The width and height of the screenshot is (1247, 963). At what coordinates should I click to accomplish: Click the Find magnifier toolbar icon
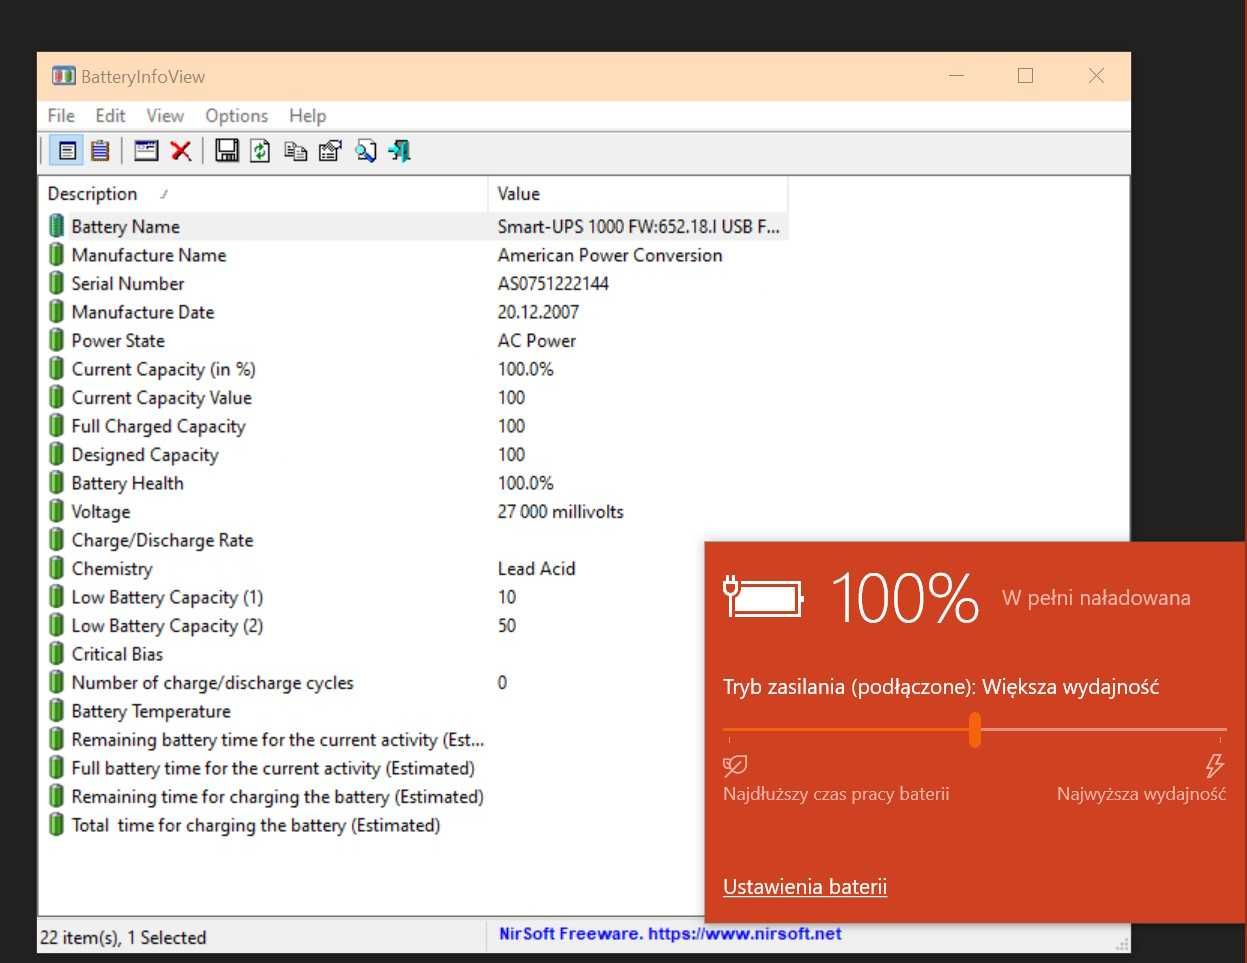point(365,151)
